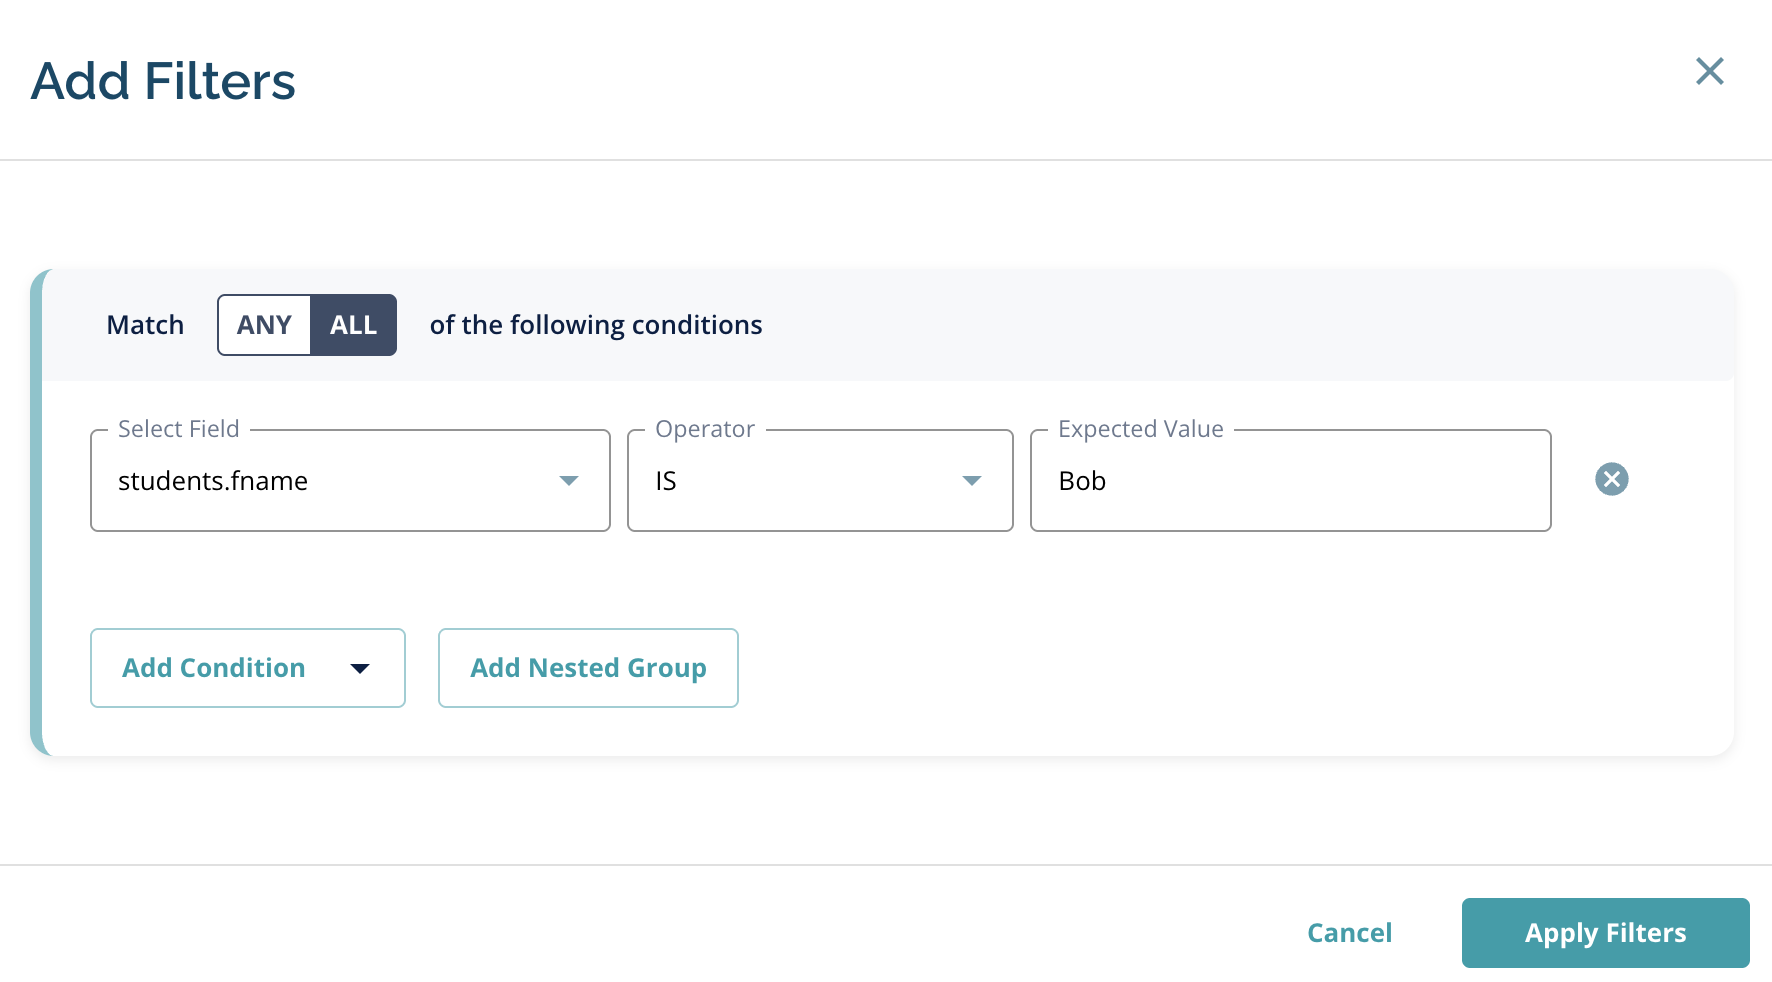Click the Select Field floating label
1772x982 pixels.
pos(179,429)
